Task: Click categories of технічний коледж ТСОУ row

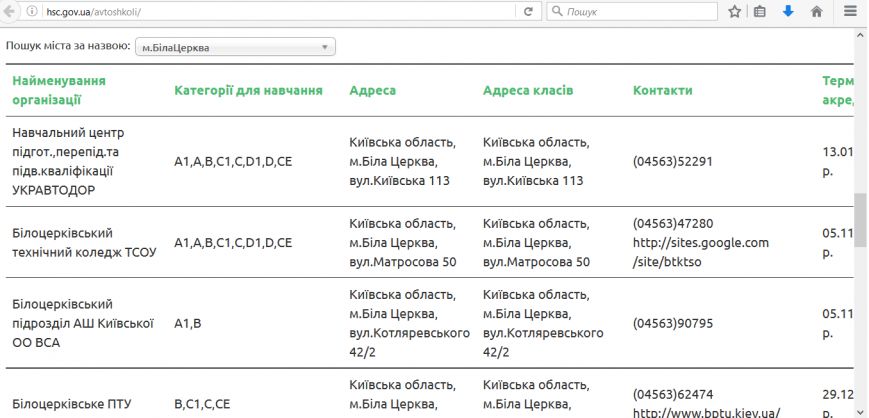Action: click(x=233, y=242)
